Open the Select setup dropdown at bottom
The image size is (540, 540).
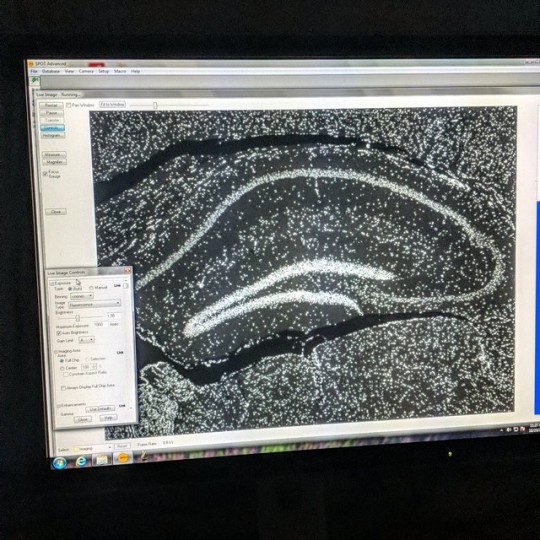[92, 448]
